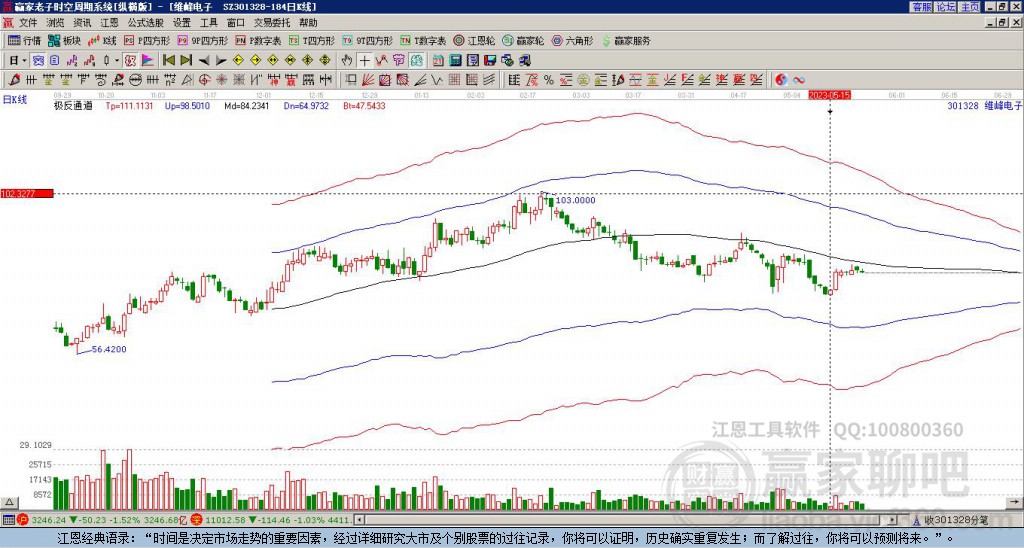The image size is (1024, 548).
Task: Select the red circle target tool
Action: [204, 80]
